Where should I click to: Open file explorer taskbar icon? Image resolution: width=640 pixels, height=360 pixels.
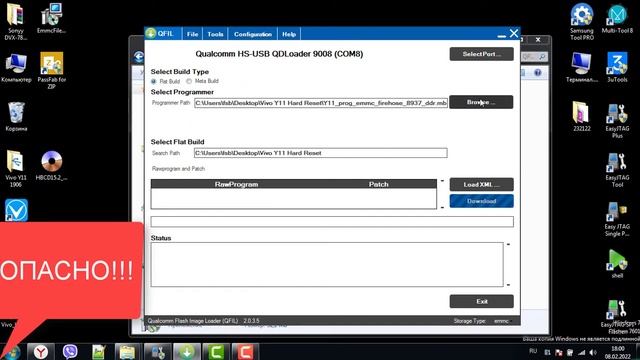tap(127, 351)
